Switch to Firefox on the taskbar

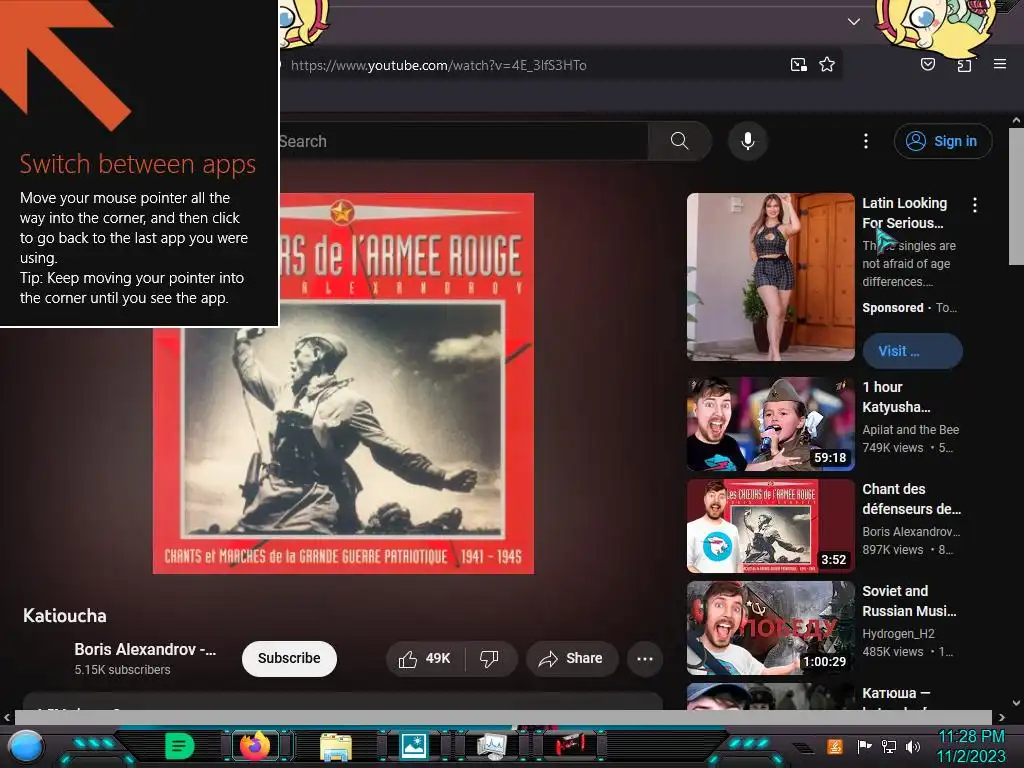click(255, 746)
